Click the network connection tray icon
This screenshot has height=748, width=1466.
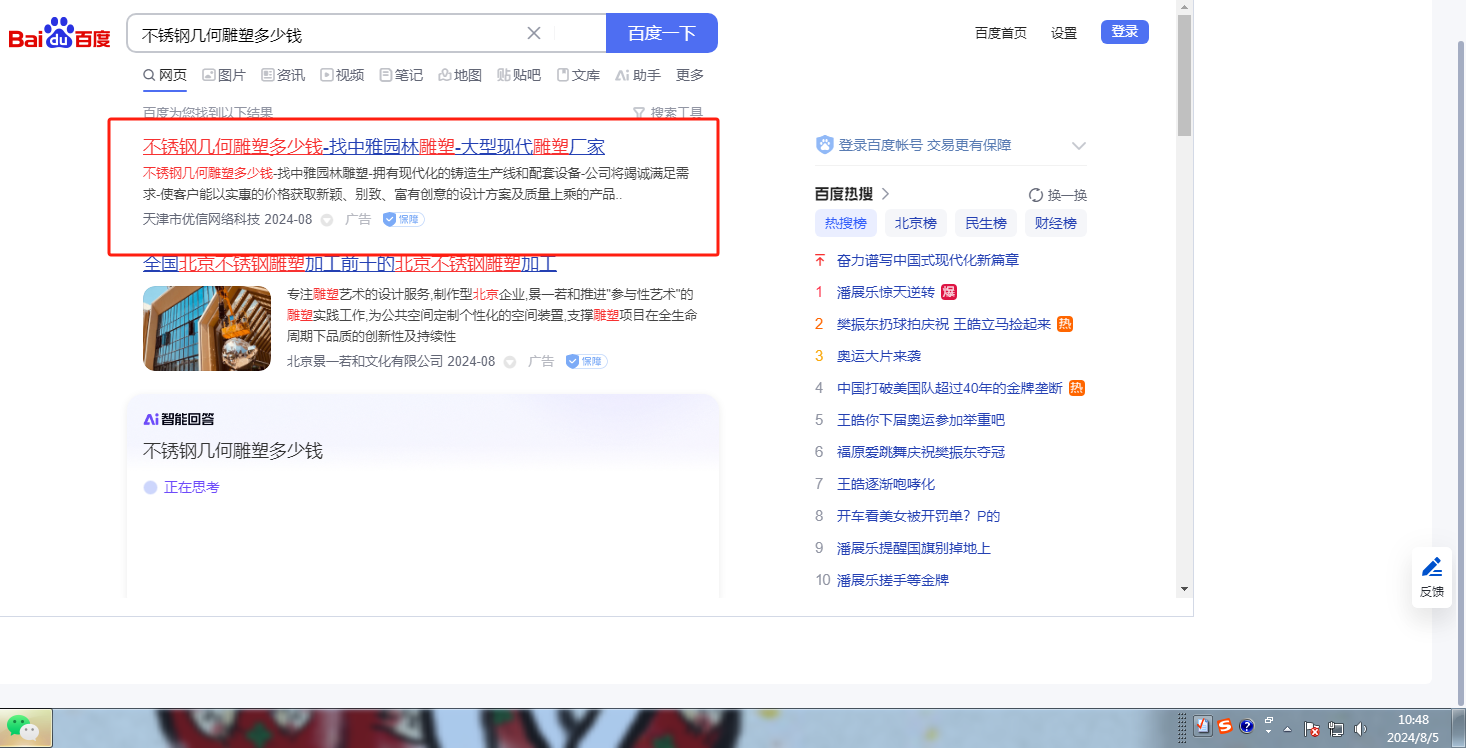pos(1337,729)
